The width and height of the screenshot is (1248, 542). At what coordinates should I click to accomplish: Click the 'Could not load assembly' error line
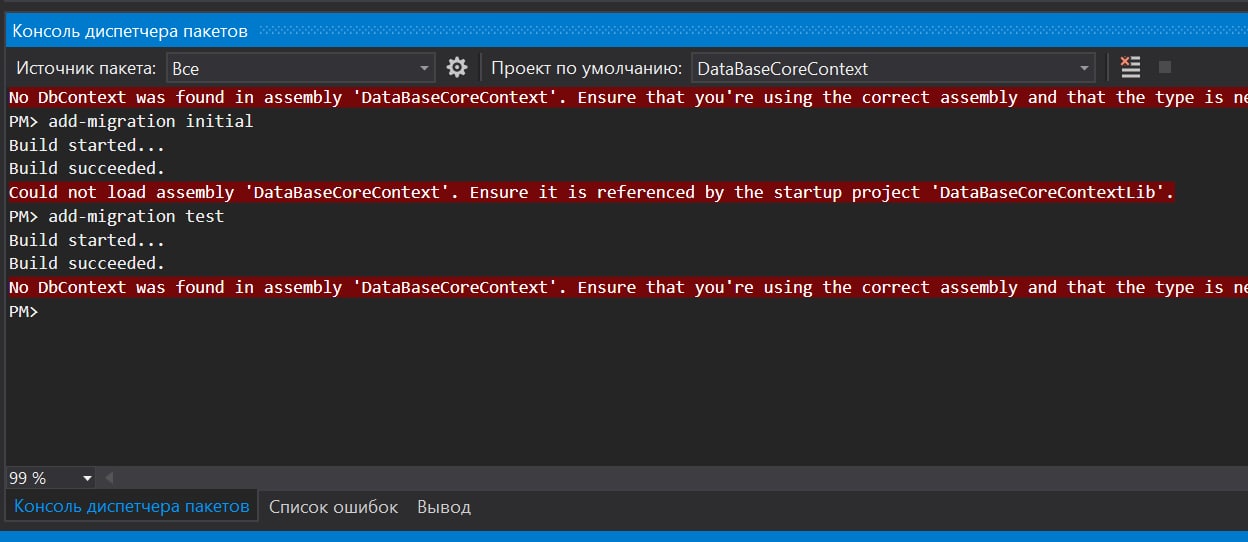(x=590, y=192)
